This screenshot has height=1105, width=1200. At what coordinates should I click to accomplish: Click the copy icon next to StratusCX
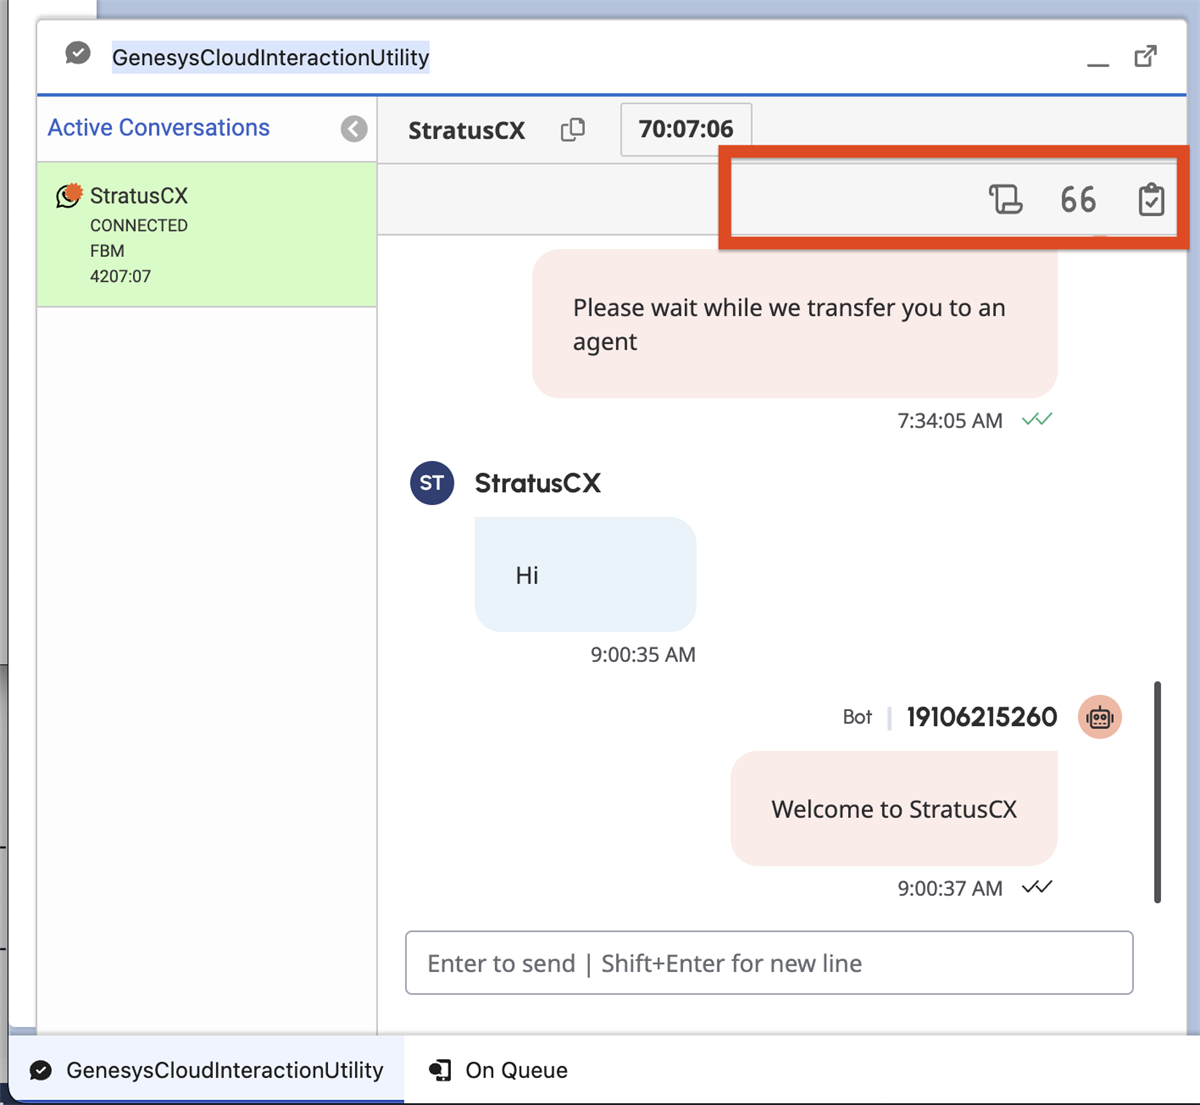573,129
